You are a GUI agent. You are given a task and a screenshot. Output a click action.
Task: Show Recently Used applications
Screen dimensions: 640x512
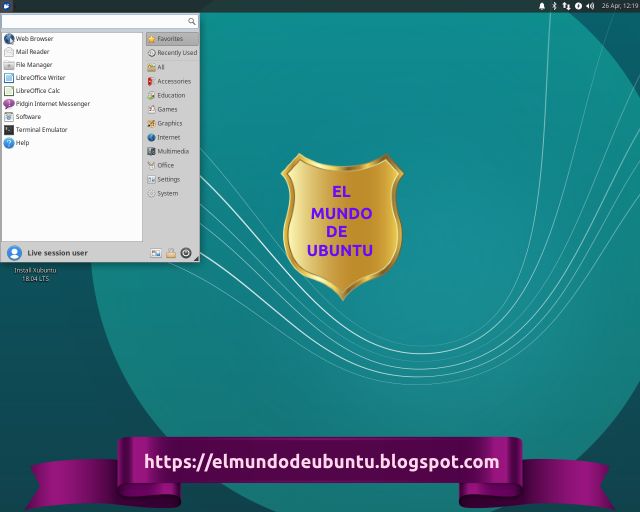pos(172,53)
